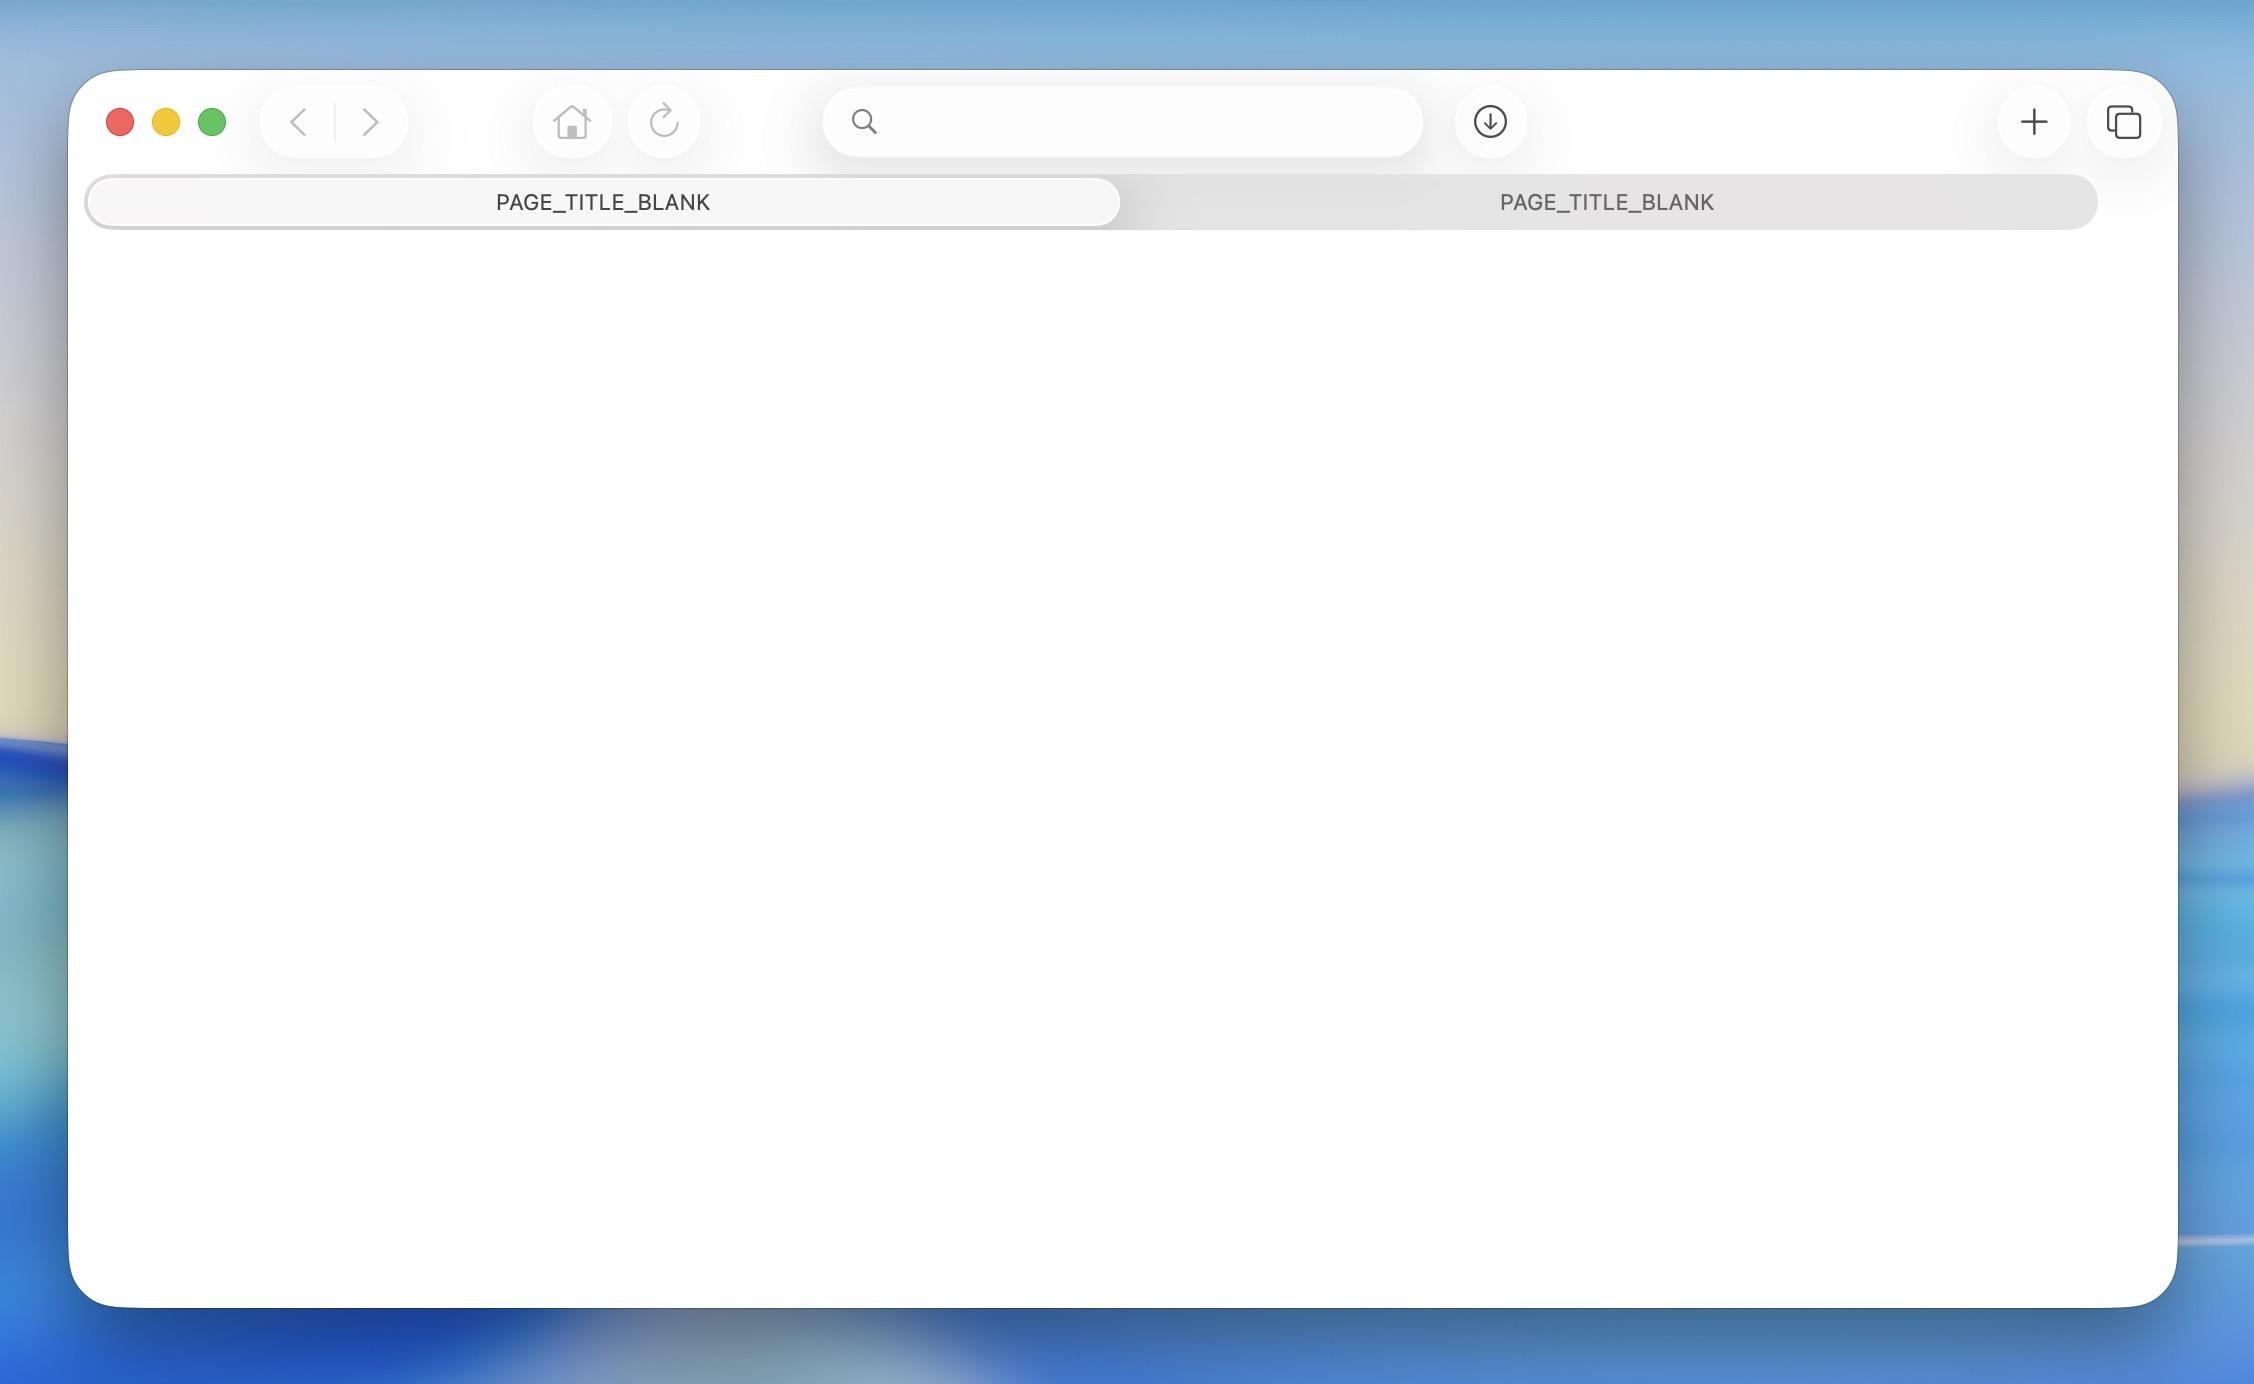
Task: Click empty toolbar space between downloads and plus
Action: click(1760, 122)
